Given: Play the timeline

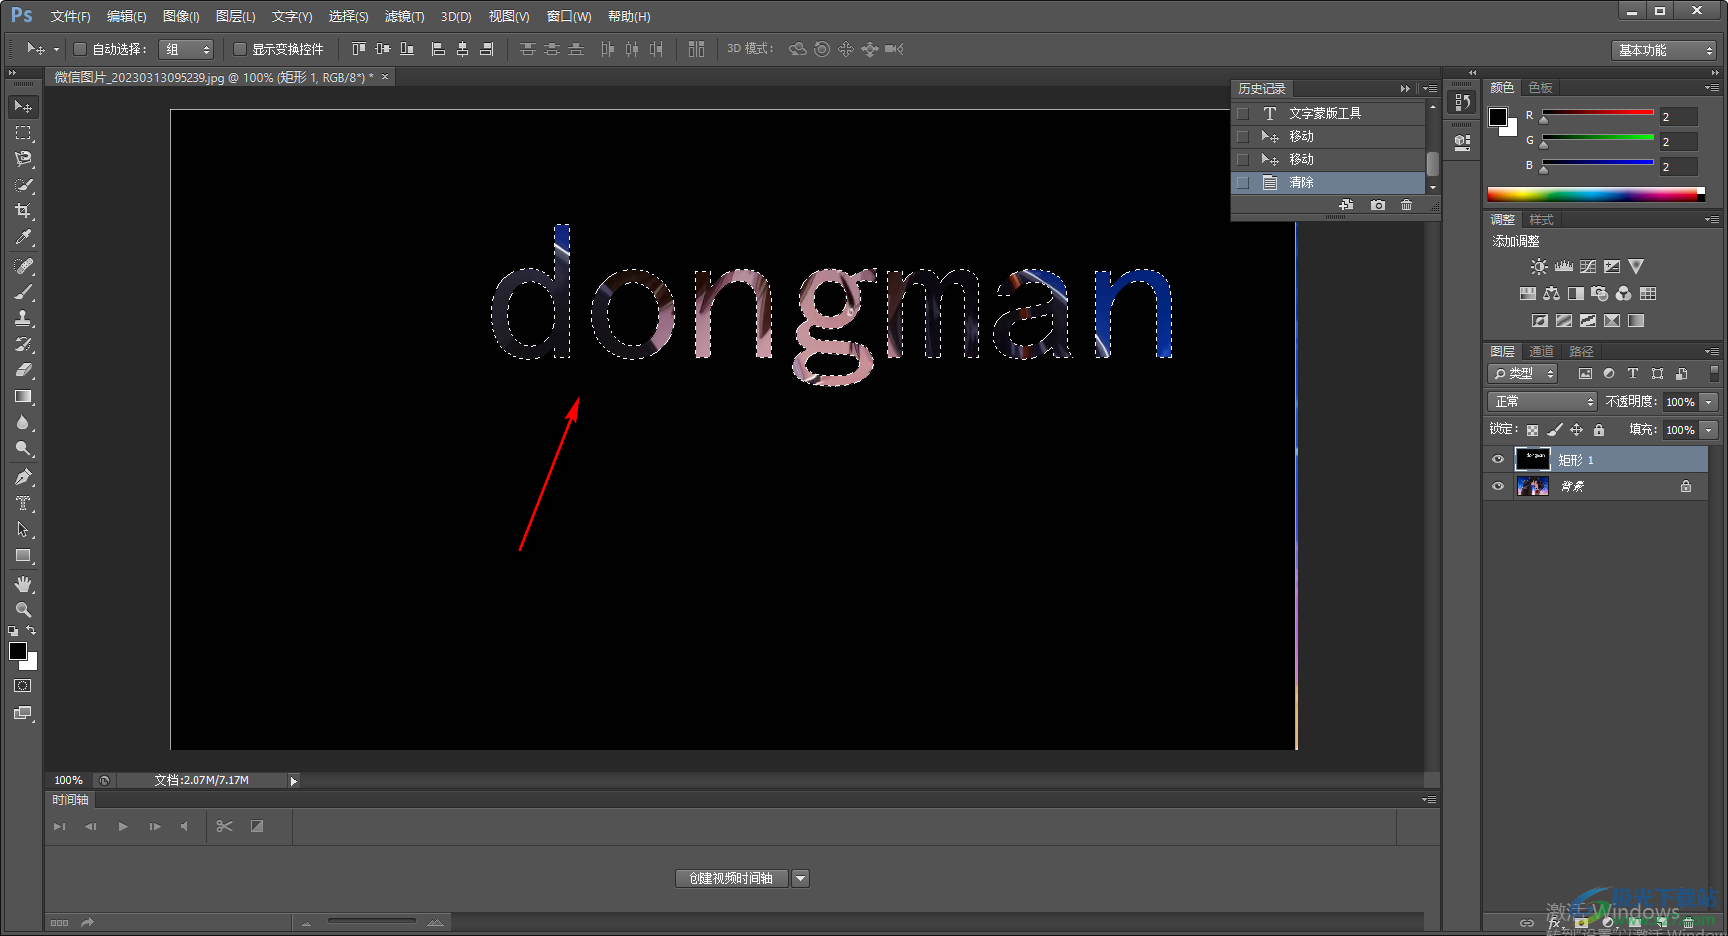Looking at the screenshot, I should click(x=123, y=826).
